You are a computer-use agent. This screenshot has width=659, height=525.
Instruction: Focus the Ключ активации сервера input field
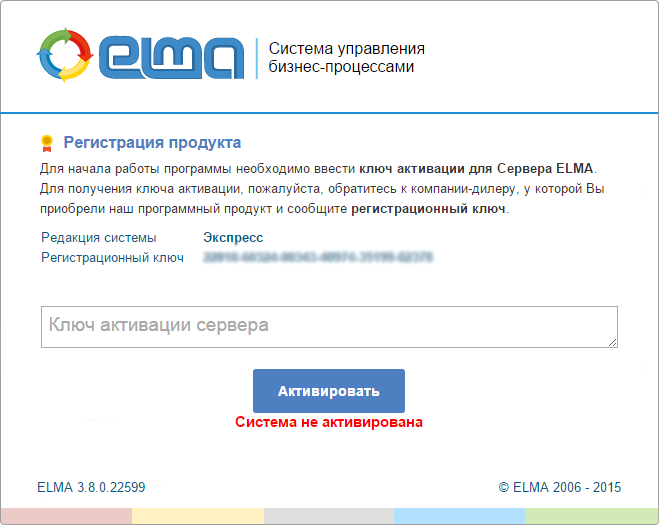pos(329,327)
